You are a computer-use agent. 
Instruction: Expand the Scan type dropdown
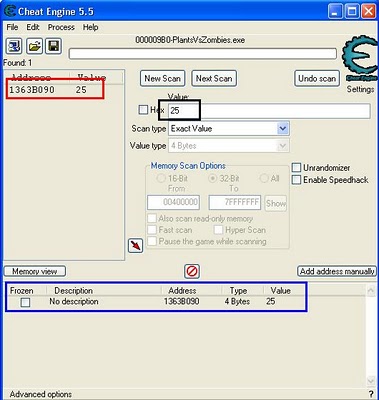point(283,128)
